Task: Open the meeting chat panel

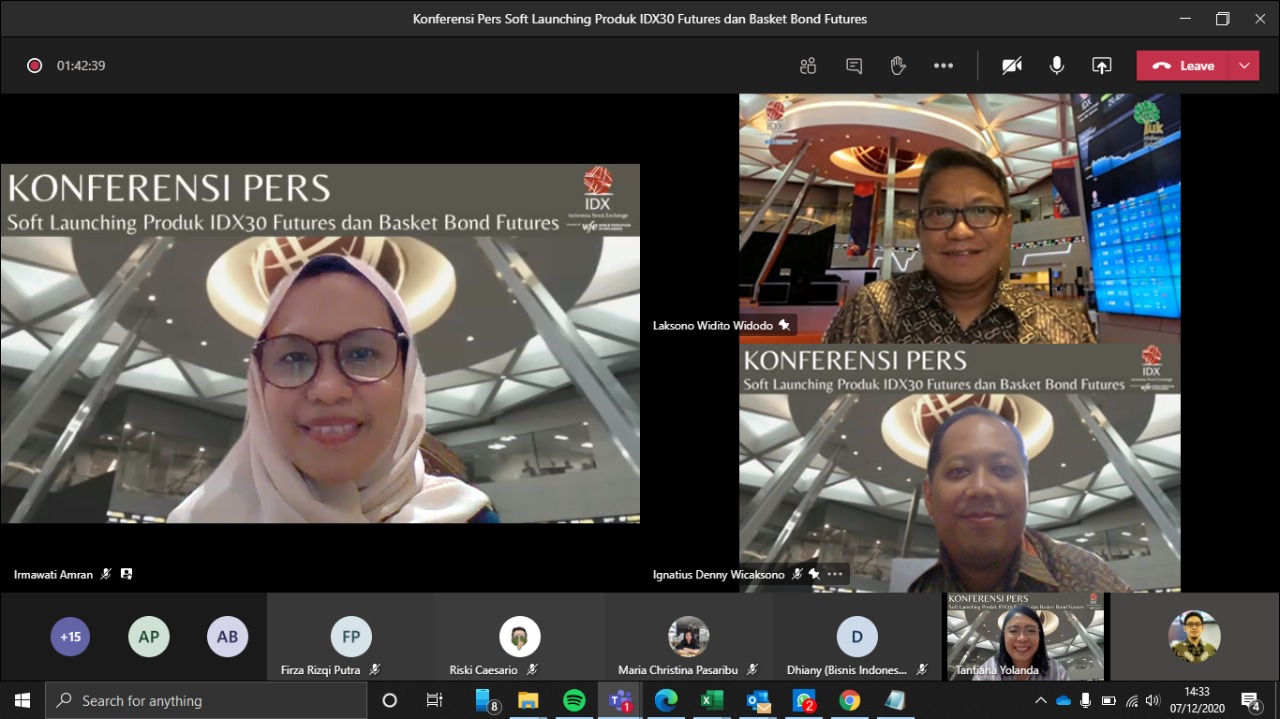Action: (854, 66)
